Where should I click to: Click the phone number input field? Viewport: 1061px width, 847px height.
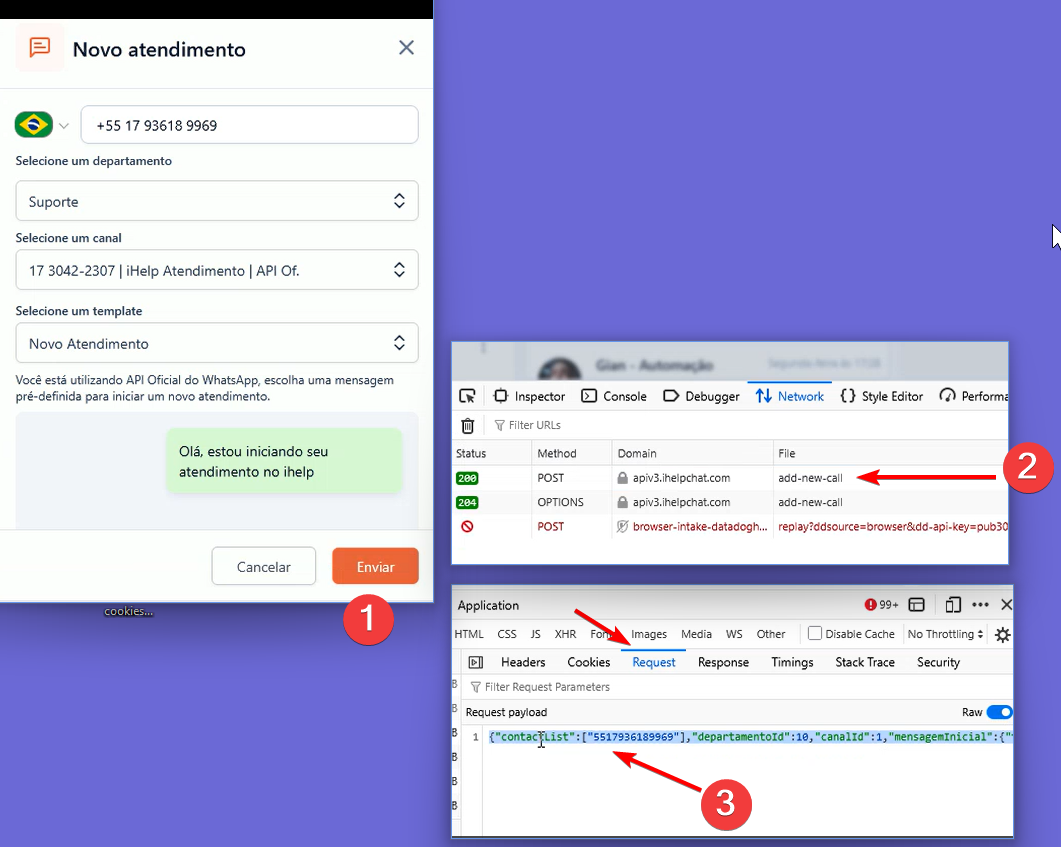tap(250, 125)
